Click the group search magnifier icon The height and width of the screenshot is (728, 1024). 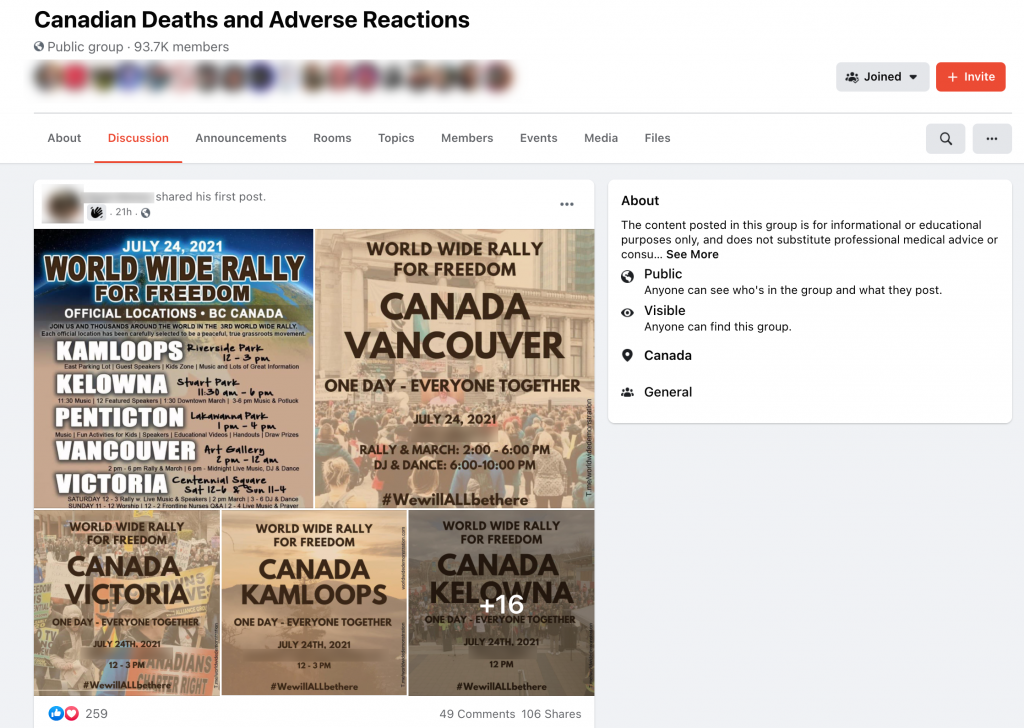[x=945, y=139]
